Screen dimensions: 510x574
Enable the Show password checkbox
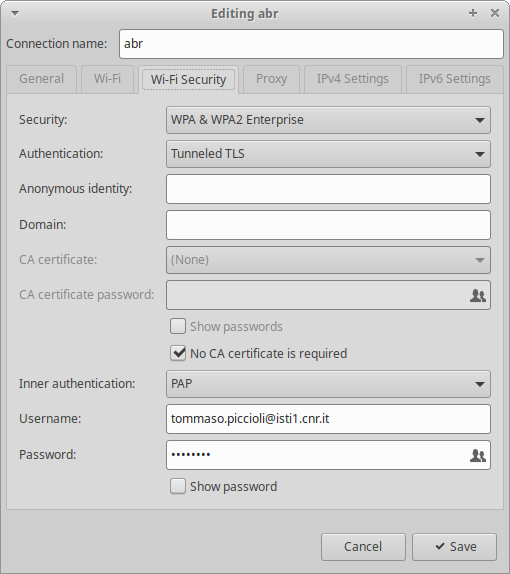178,487
